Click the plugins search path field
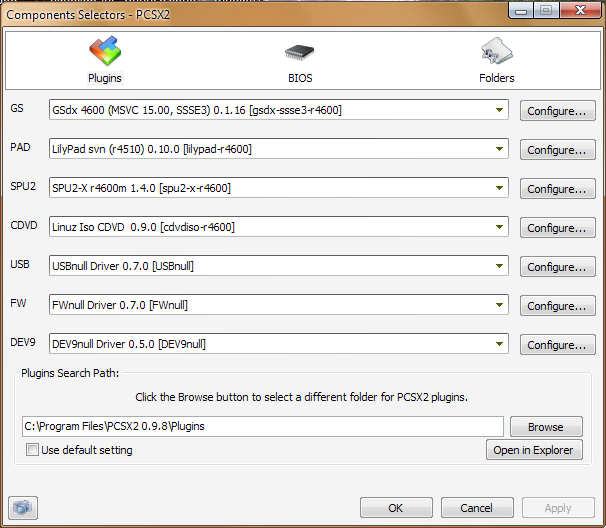606x528 pixels. [x=263, y=426]
